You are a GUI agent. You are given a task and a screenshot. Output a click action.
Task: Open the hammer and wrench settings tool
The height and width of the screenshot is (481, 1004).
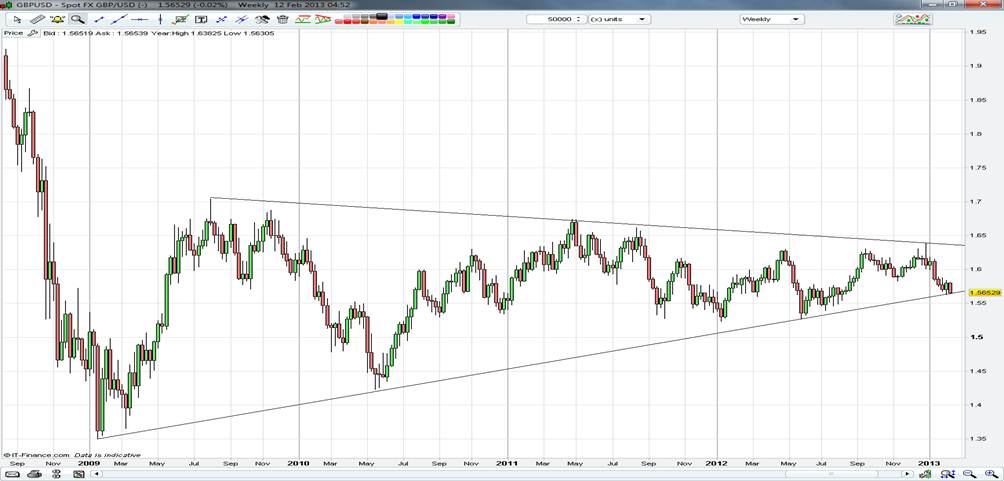coord(263,19)
